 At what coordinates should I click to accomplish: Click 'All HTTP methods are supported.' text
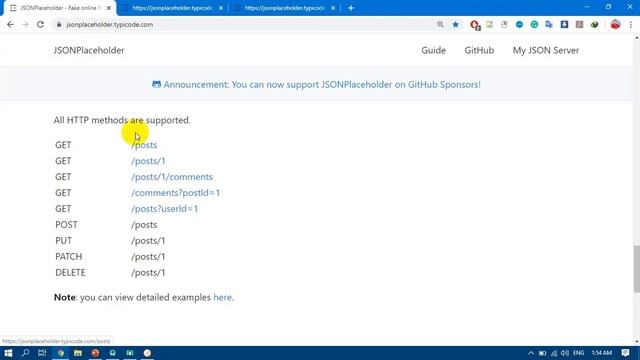tap(122, 120)
